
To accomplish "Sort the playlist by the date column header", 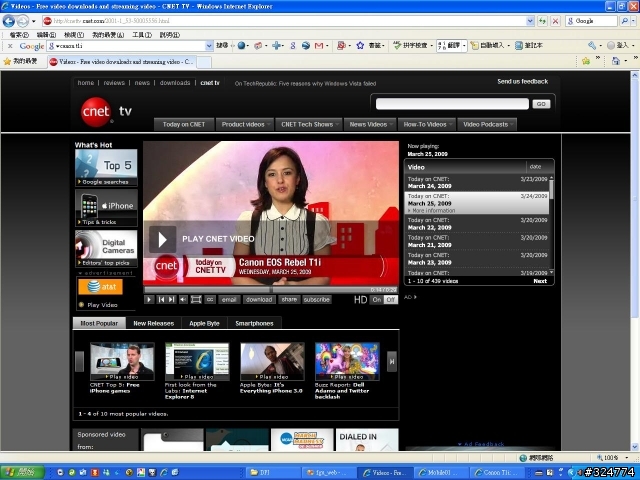I will (536, 167).
